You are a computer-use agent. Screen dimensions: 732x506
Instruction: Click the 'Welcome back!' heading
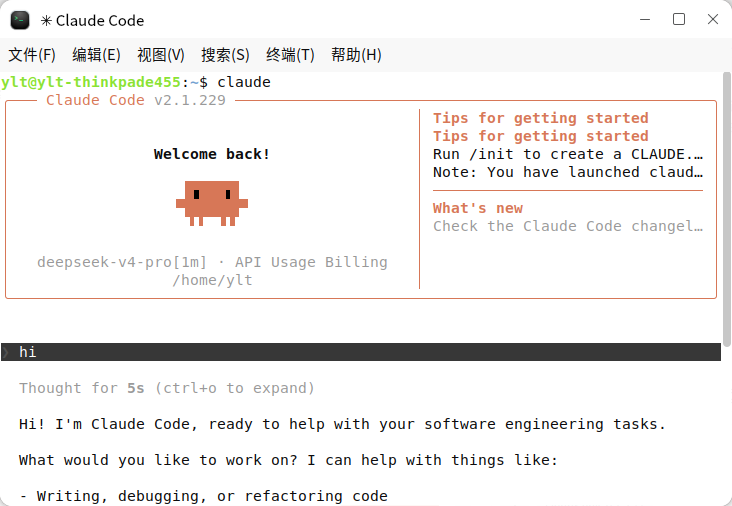pyautogui.click(x=211, y=154)
